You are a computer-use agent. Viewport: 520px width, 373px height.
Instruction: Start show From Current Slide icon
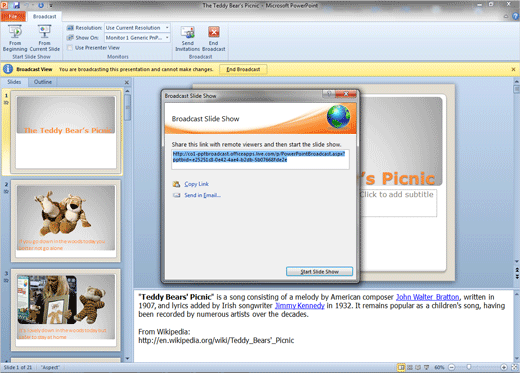tap(44, 32)
